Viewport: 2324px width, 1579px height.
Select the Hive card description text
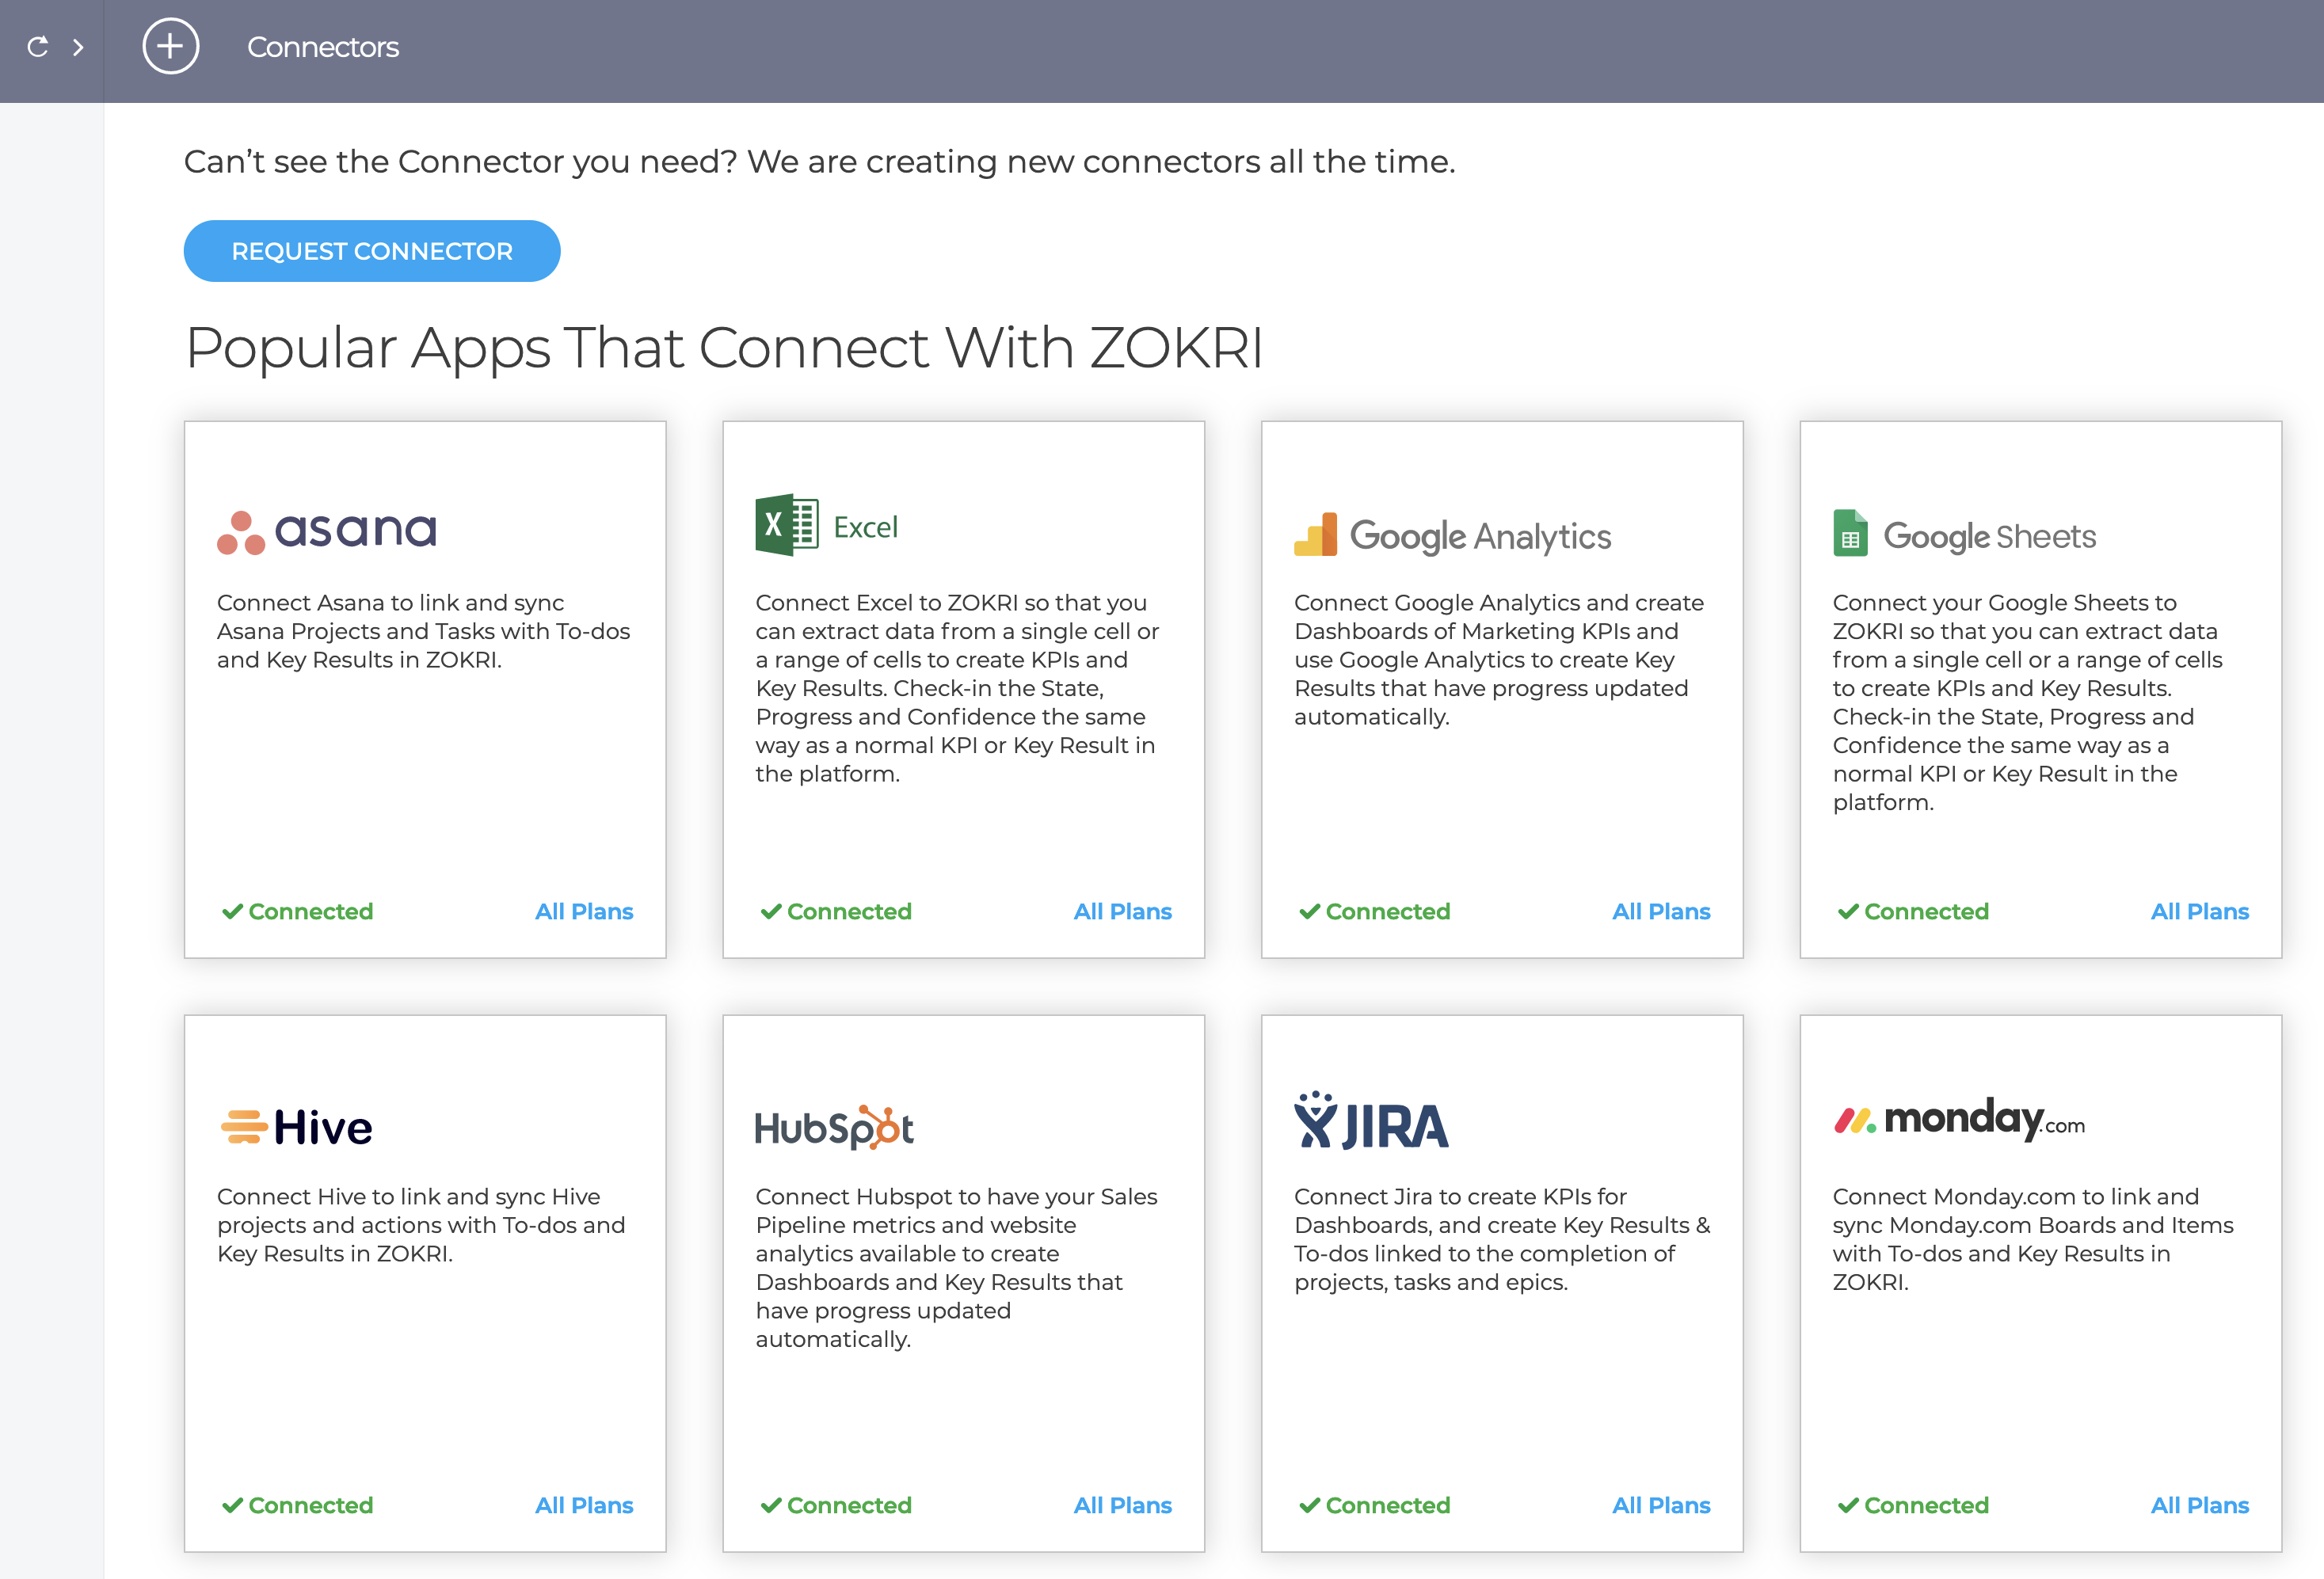click(421, 1225)
